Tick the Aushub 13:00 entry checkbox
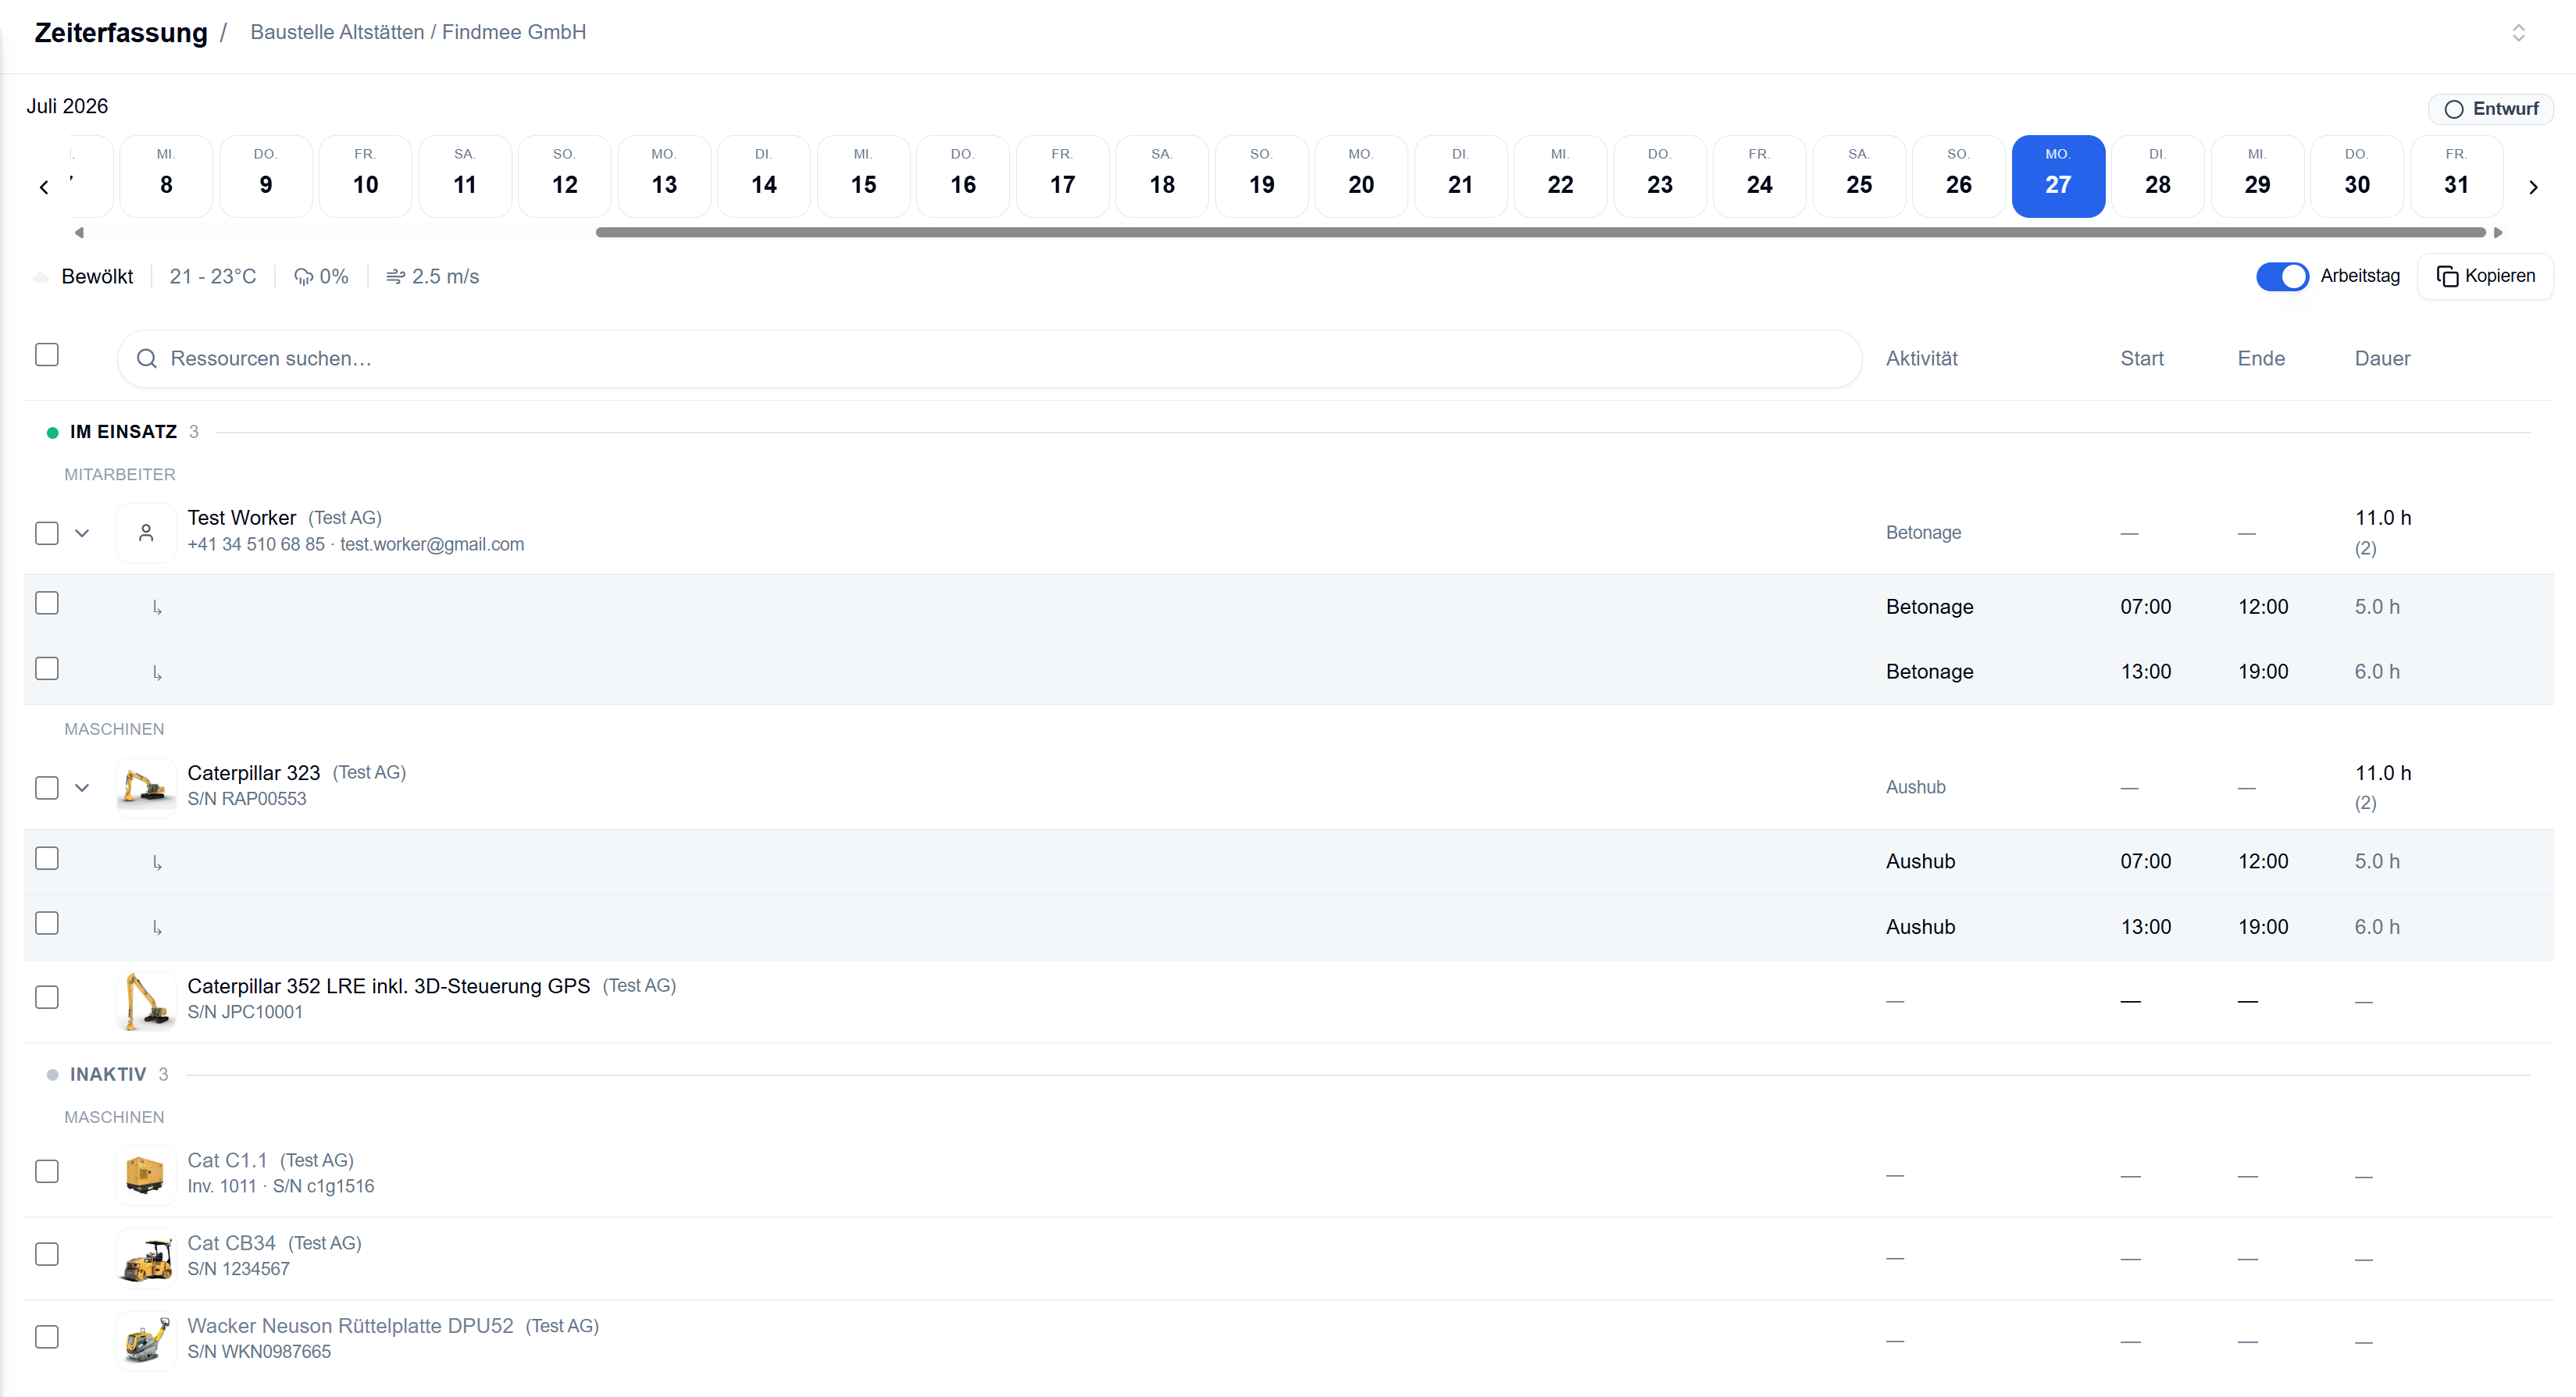2576x1397 pixels. click(x=47, y=923)
